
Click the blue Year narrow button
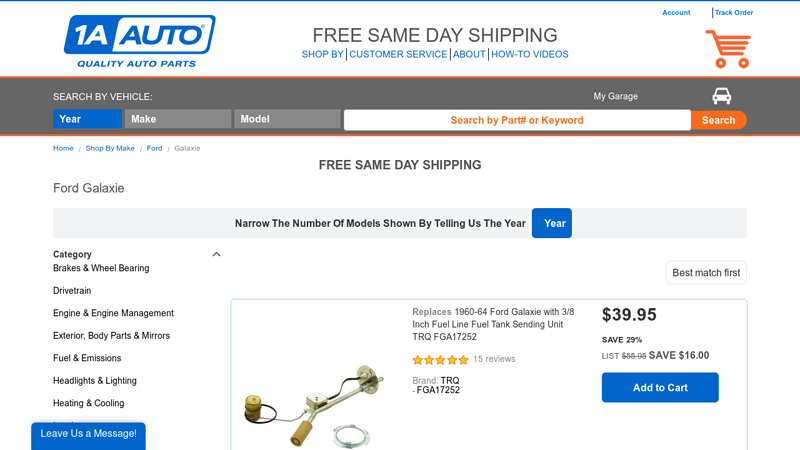[x=551, y=223]
